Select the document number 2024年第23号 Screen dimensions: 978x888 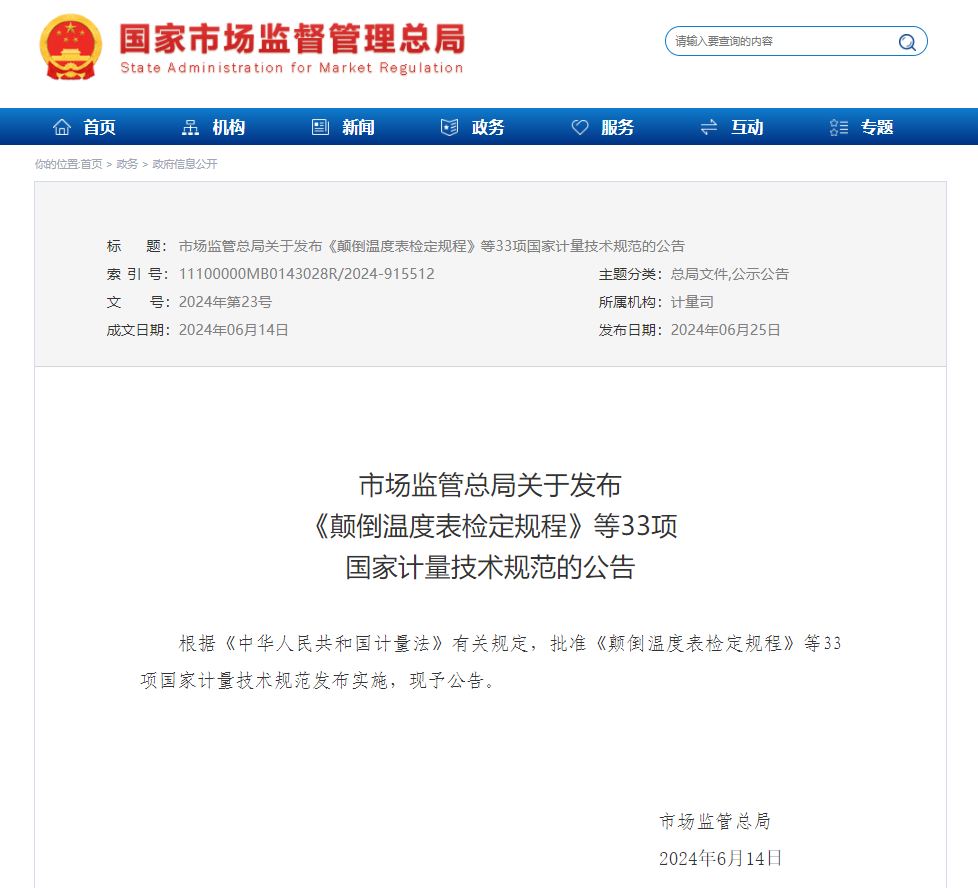point(225,302)
